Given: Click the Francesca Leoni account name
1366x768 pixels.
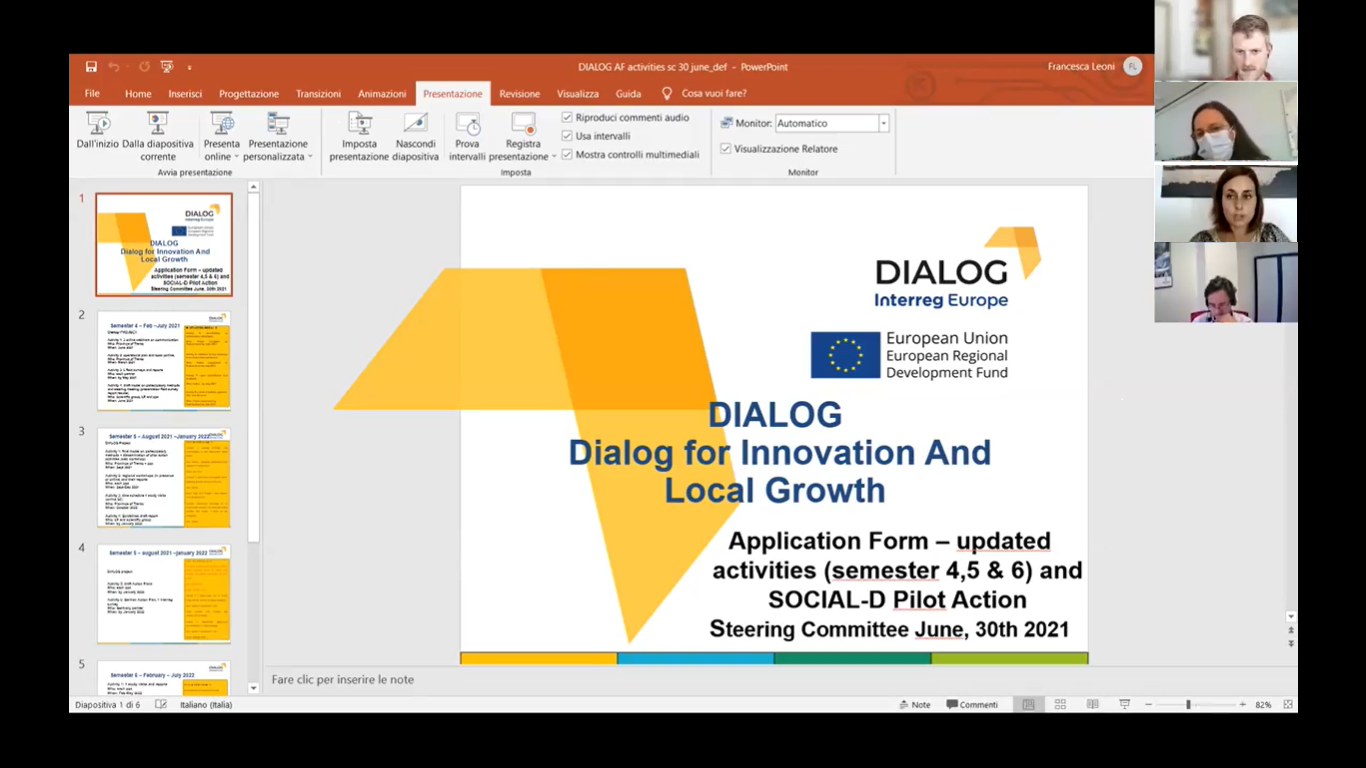Looking at the screenshot, I should click(1081, 67).
